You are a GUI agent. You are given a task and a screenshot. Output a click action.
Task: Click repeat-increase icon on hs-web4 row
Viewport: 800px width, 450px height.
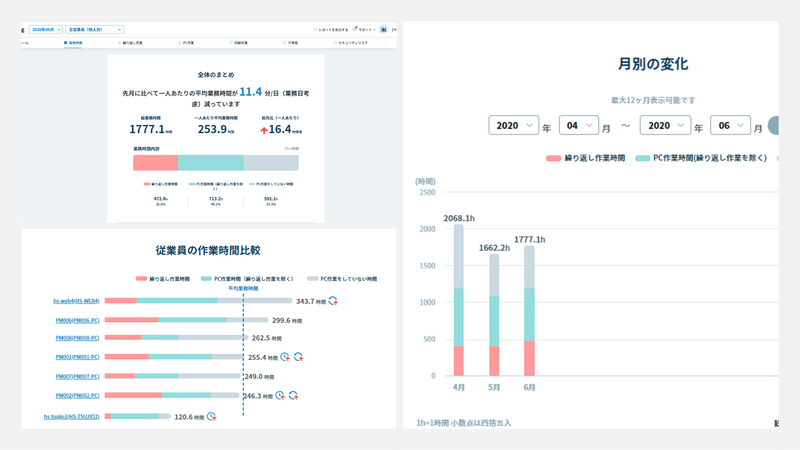click(333, 301)
